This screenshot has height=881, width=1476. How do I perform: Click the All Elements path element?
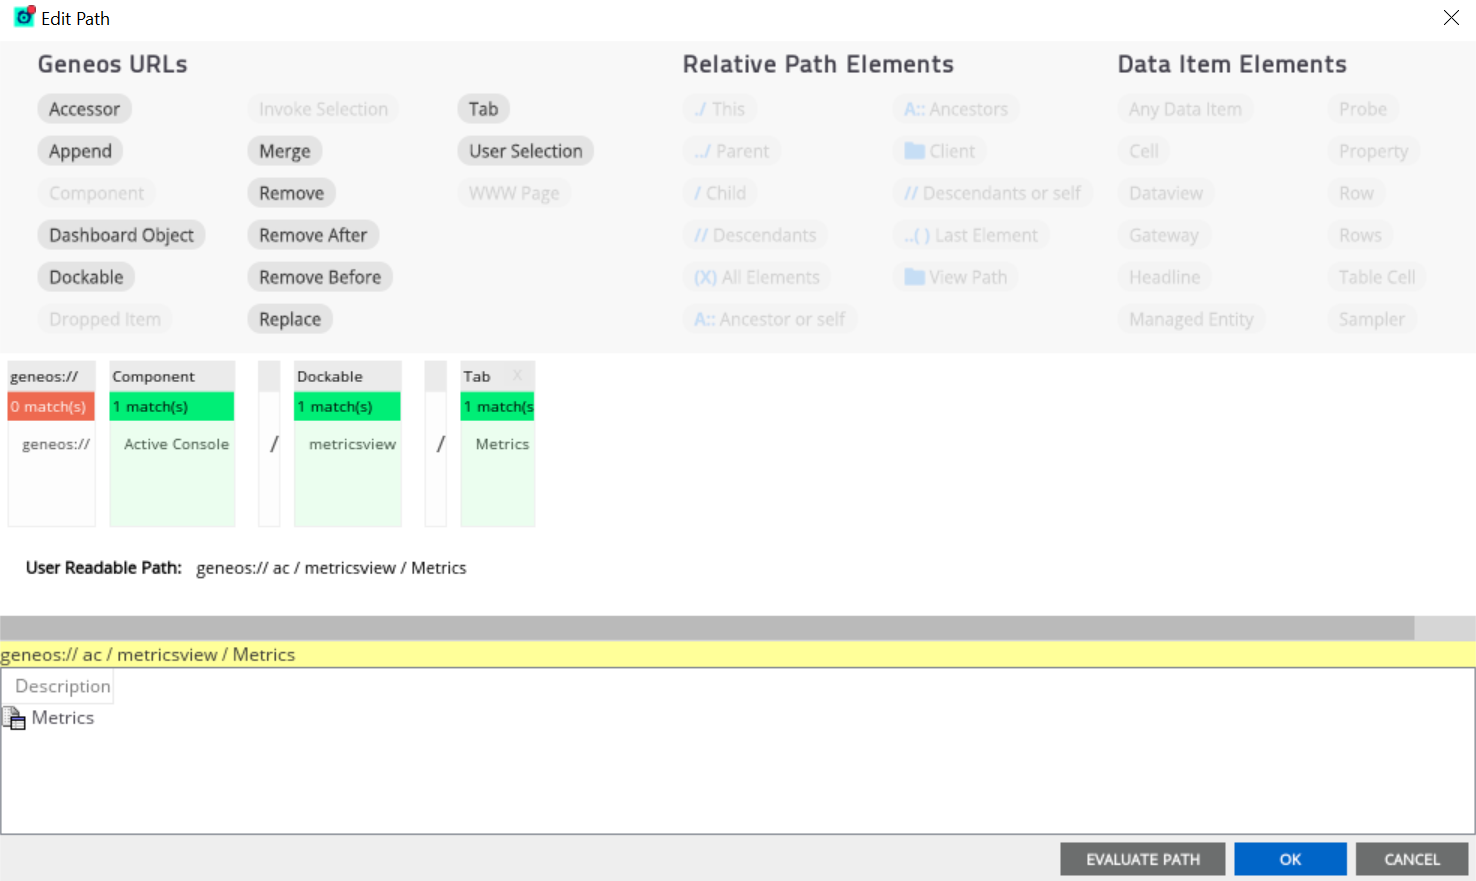click(x=757, y=277)
